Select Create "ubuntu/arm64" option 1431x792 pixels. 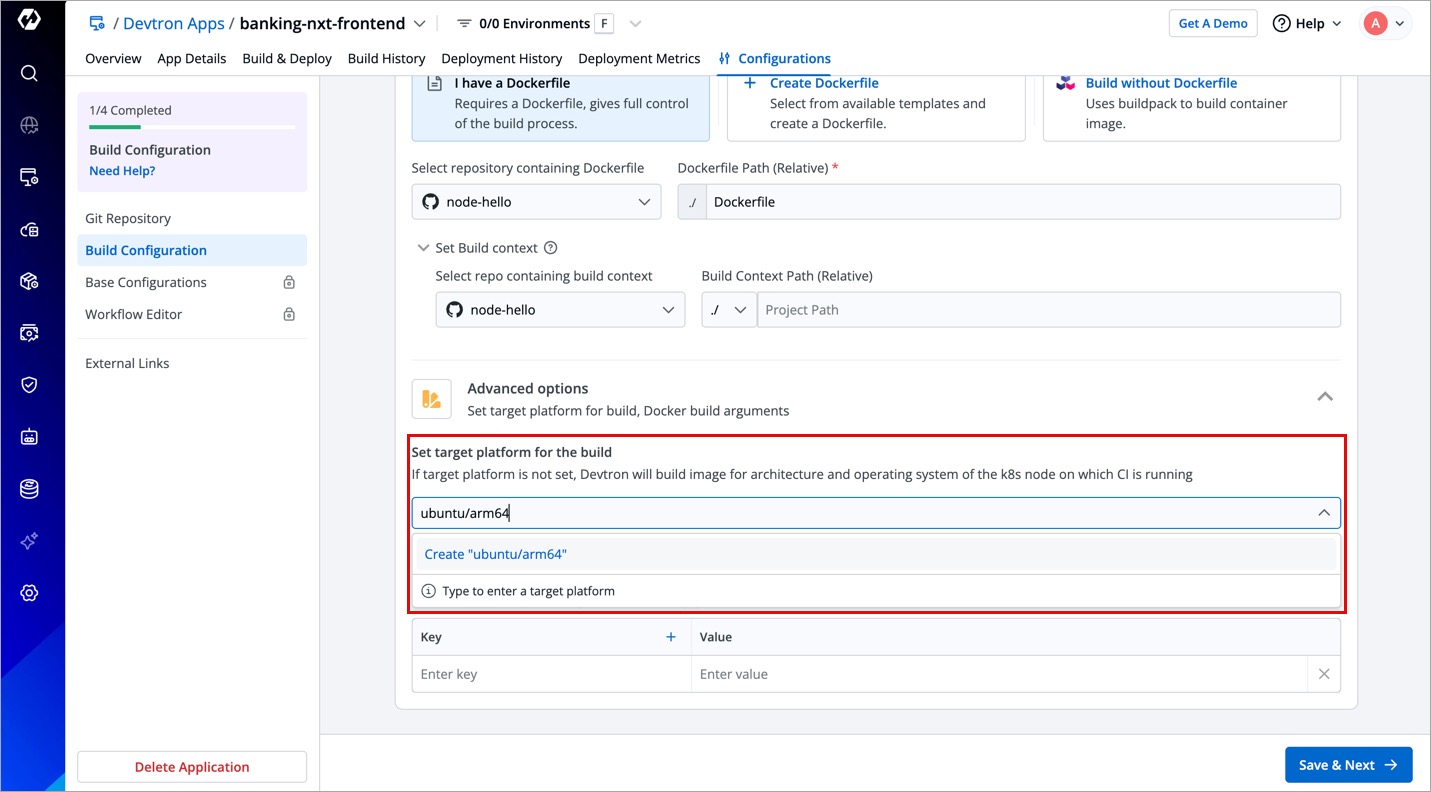[496, 554]
